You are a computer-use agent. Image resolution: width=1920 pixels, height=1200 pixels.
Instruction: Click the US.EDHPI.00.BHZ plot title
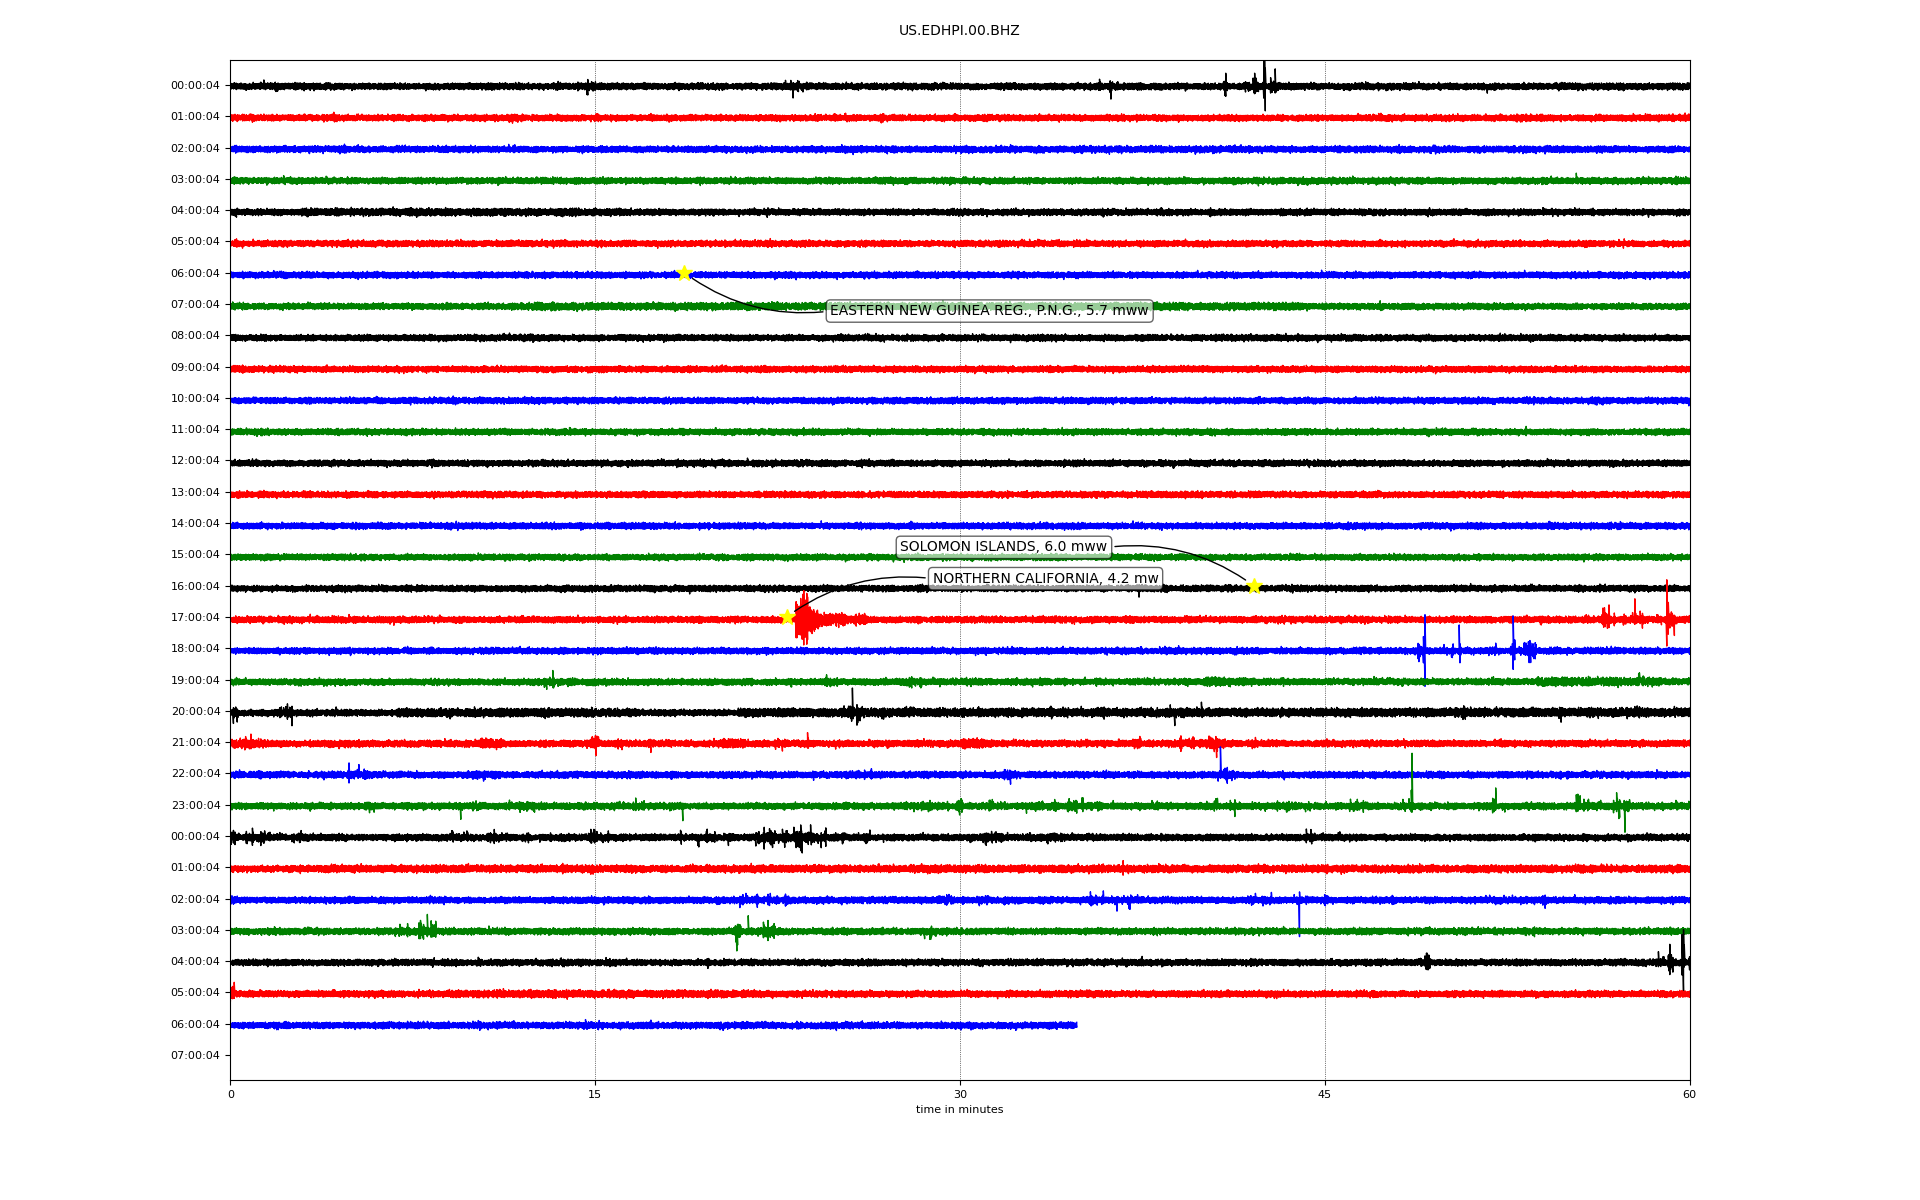[x=959, y=31]
